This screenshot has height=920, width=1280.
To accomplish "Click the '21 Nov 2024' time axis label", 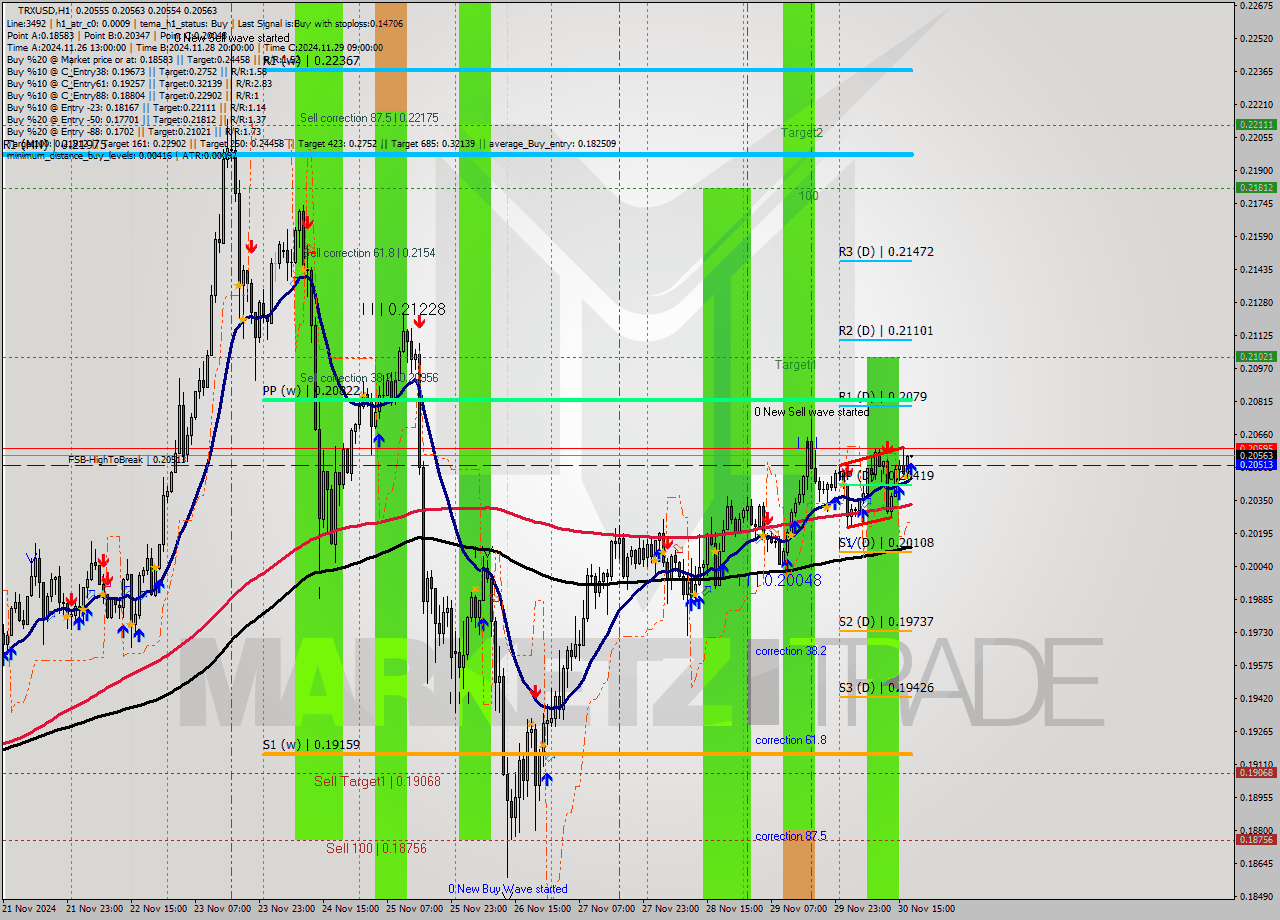I will click(30, 909).
